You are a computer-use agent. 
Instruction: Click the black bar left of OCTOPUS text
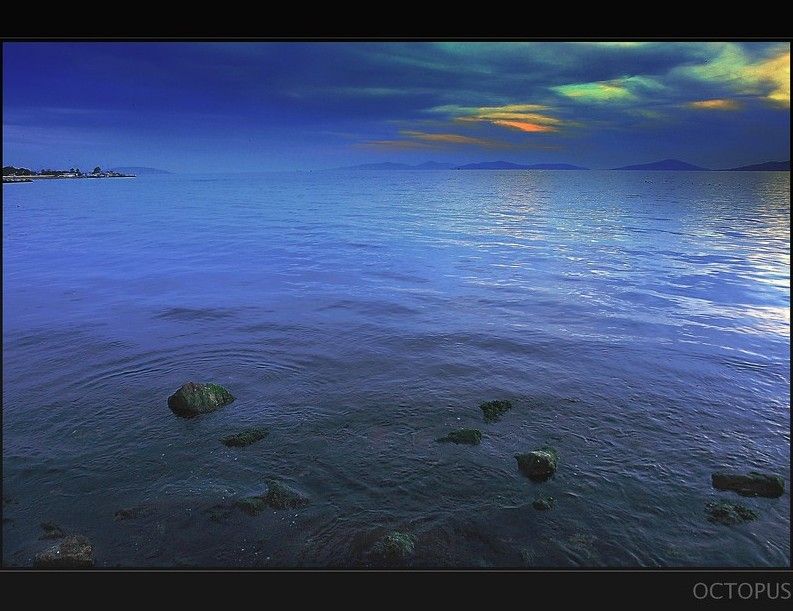[x=340, y=591]
